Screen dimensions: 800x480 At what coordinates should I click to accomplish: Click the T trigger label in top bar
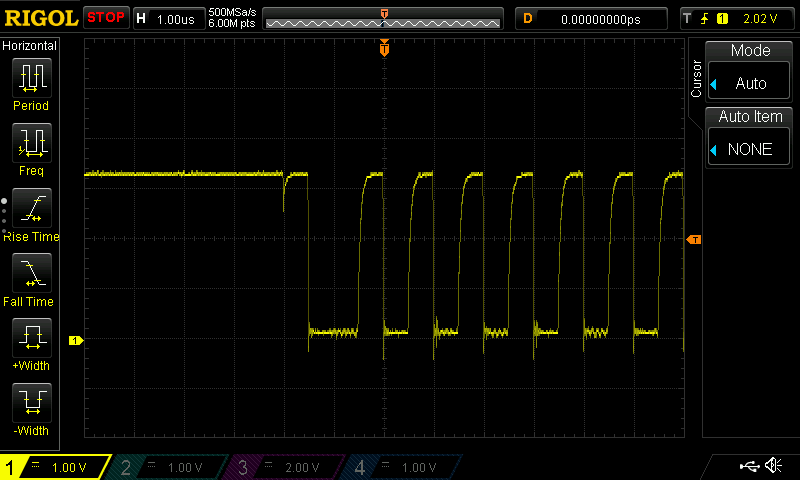(687, 19)
